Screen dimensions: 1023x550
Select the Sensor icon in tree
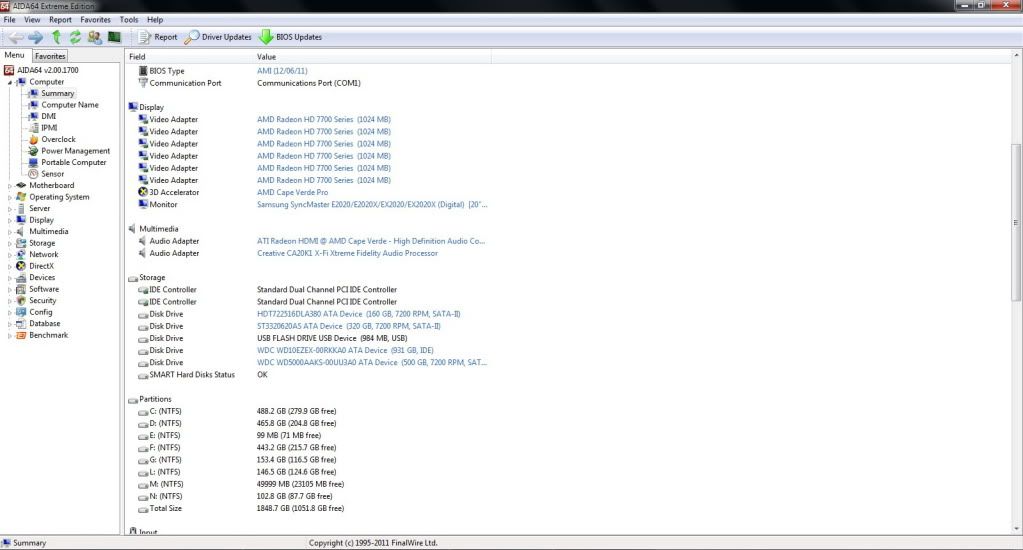coord(33,174)
